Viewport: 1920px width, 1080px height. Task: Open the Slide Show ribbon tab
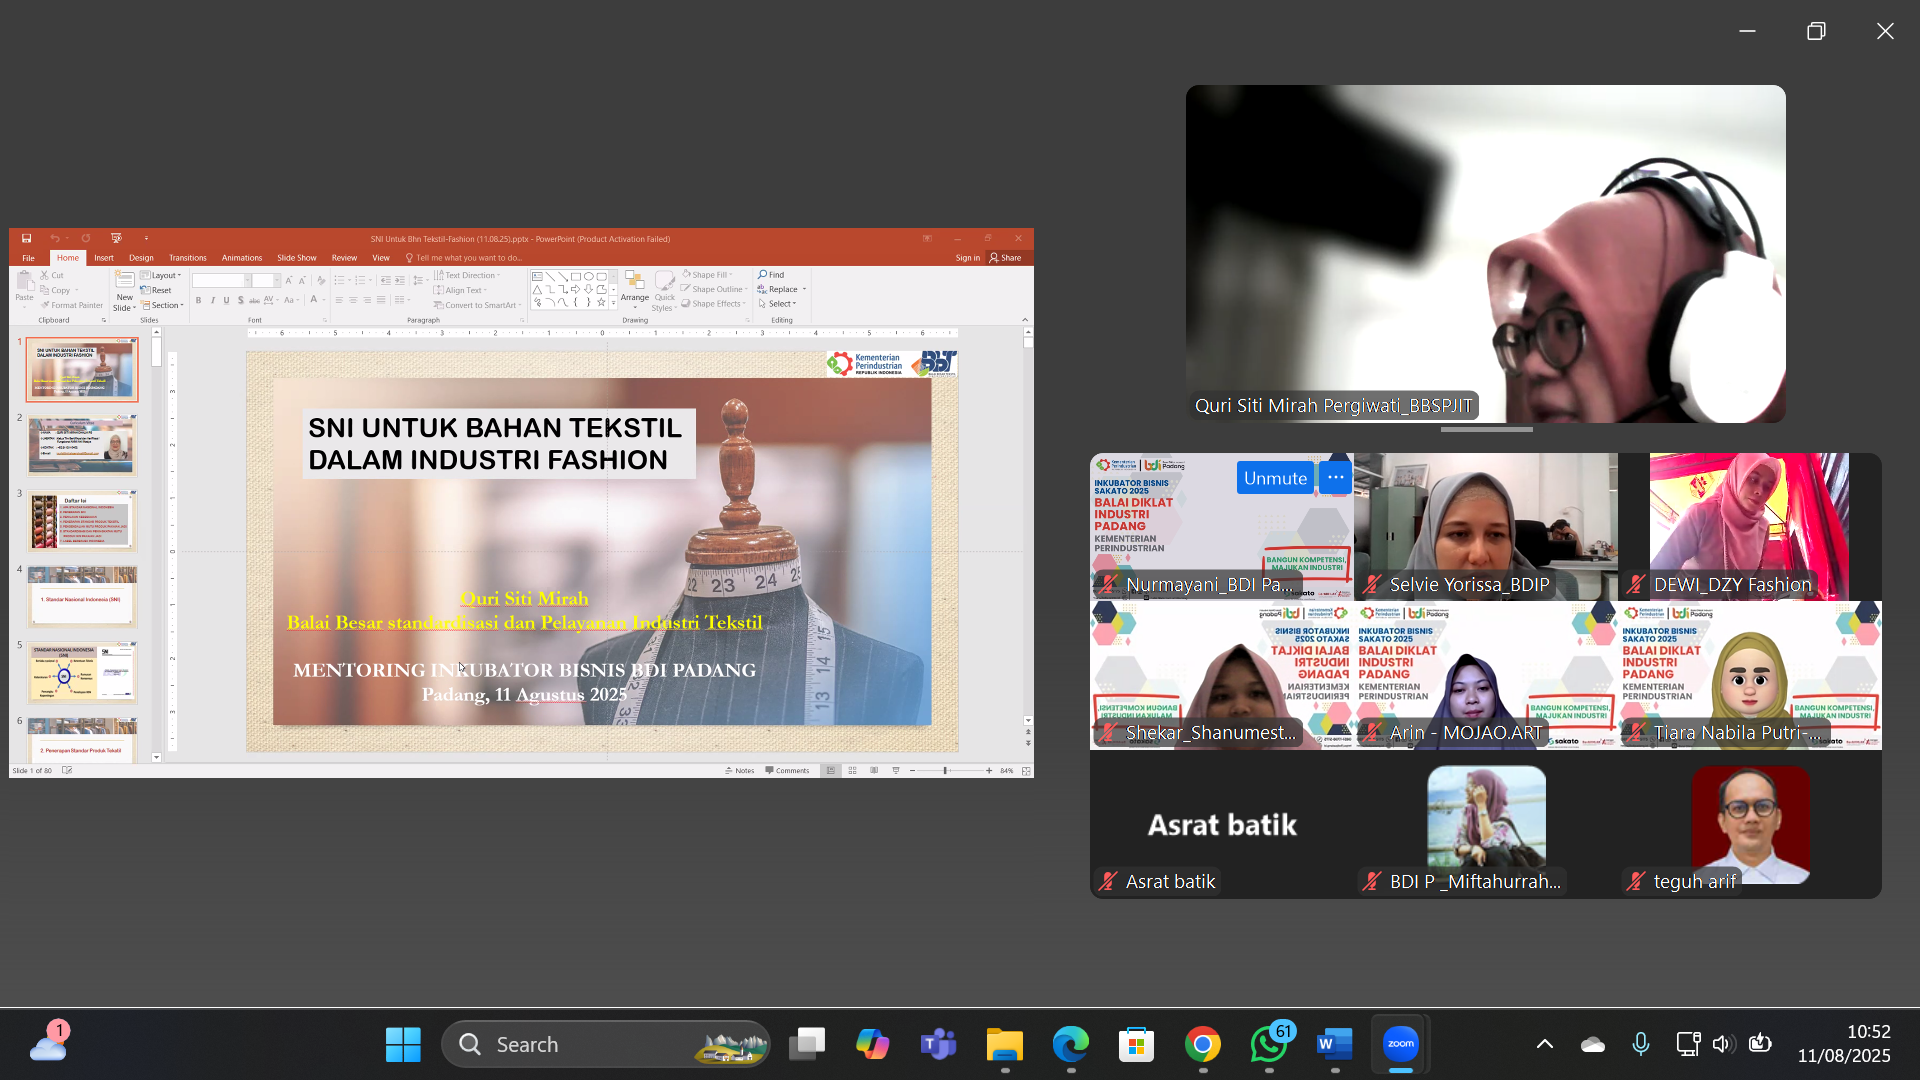(x=296, y=258)
